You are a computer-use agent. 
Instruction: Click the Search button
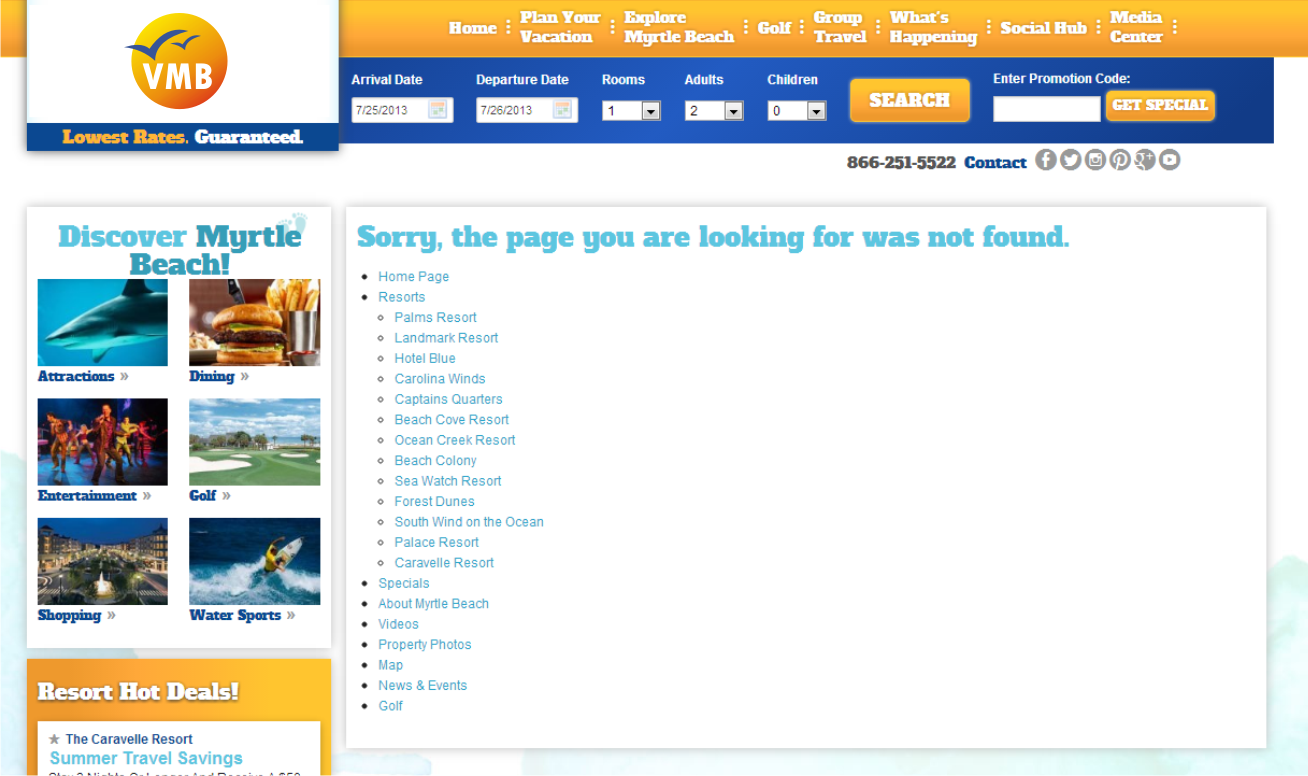click(x=910, y=100)
